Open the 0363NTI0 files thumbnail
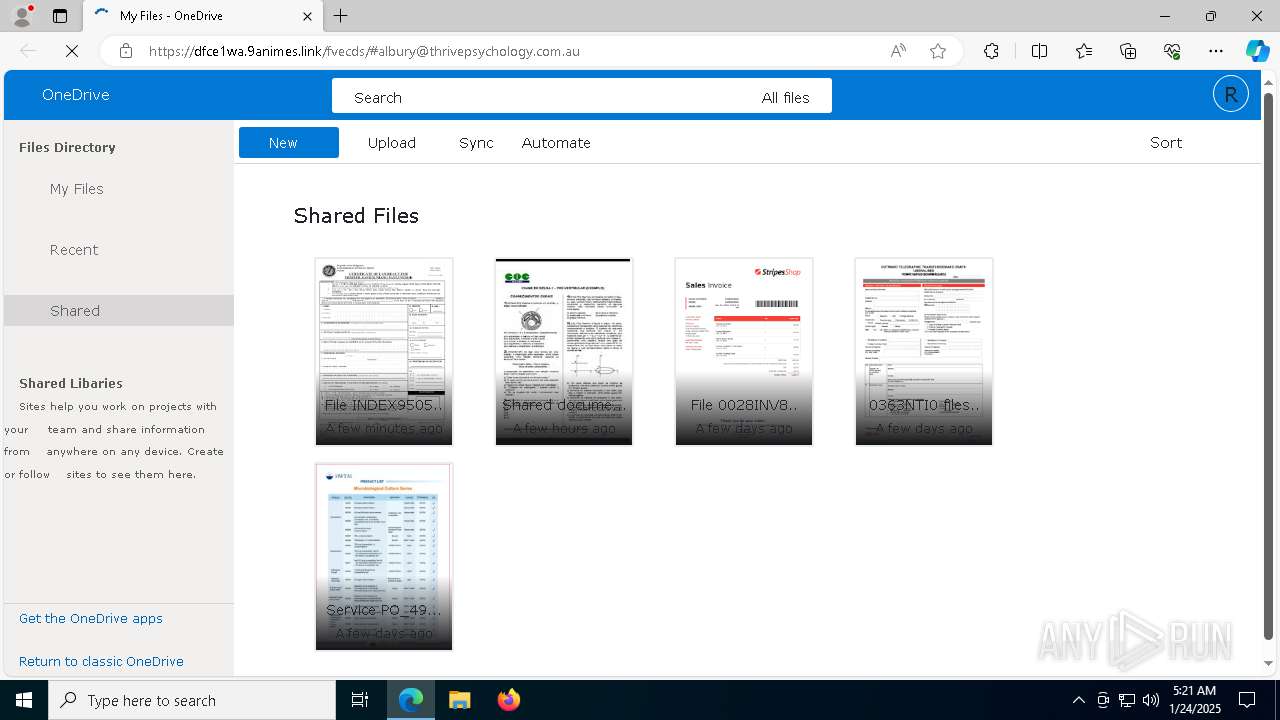 pos(924,351)
